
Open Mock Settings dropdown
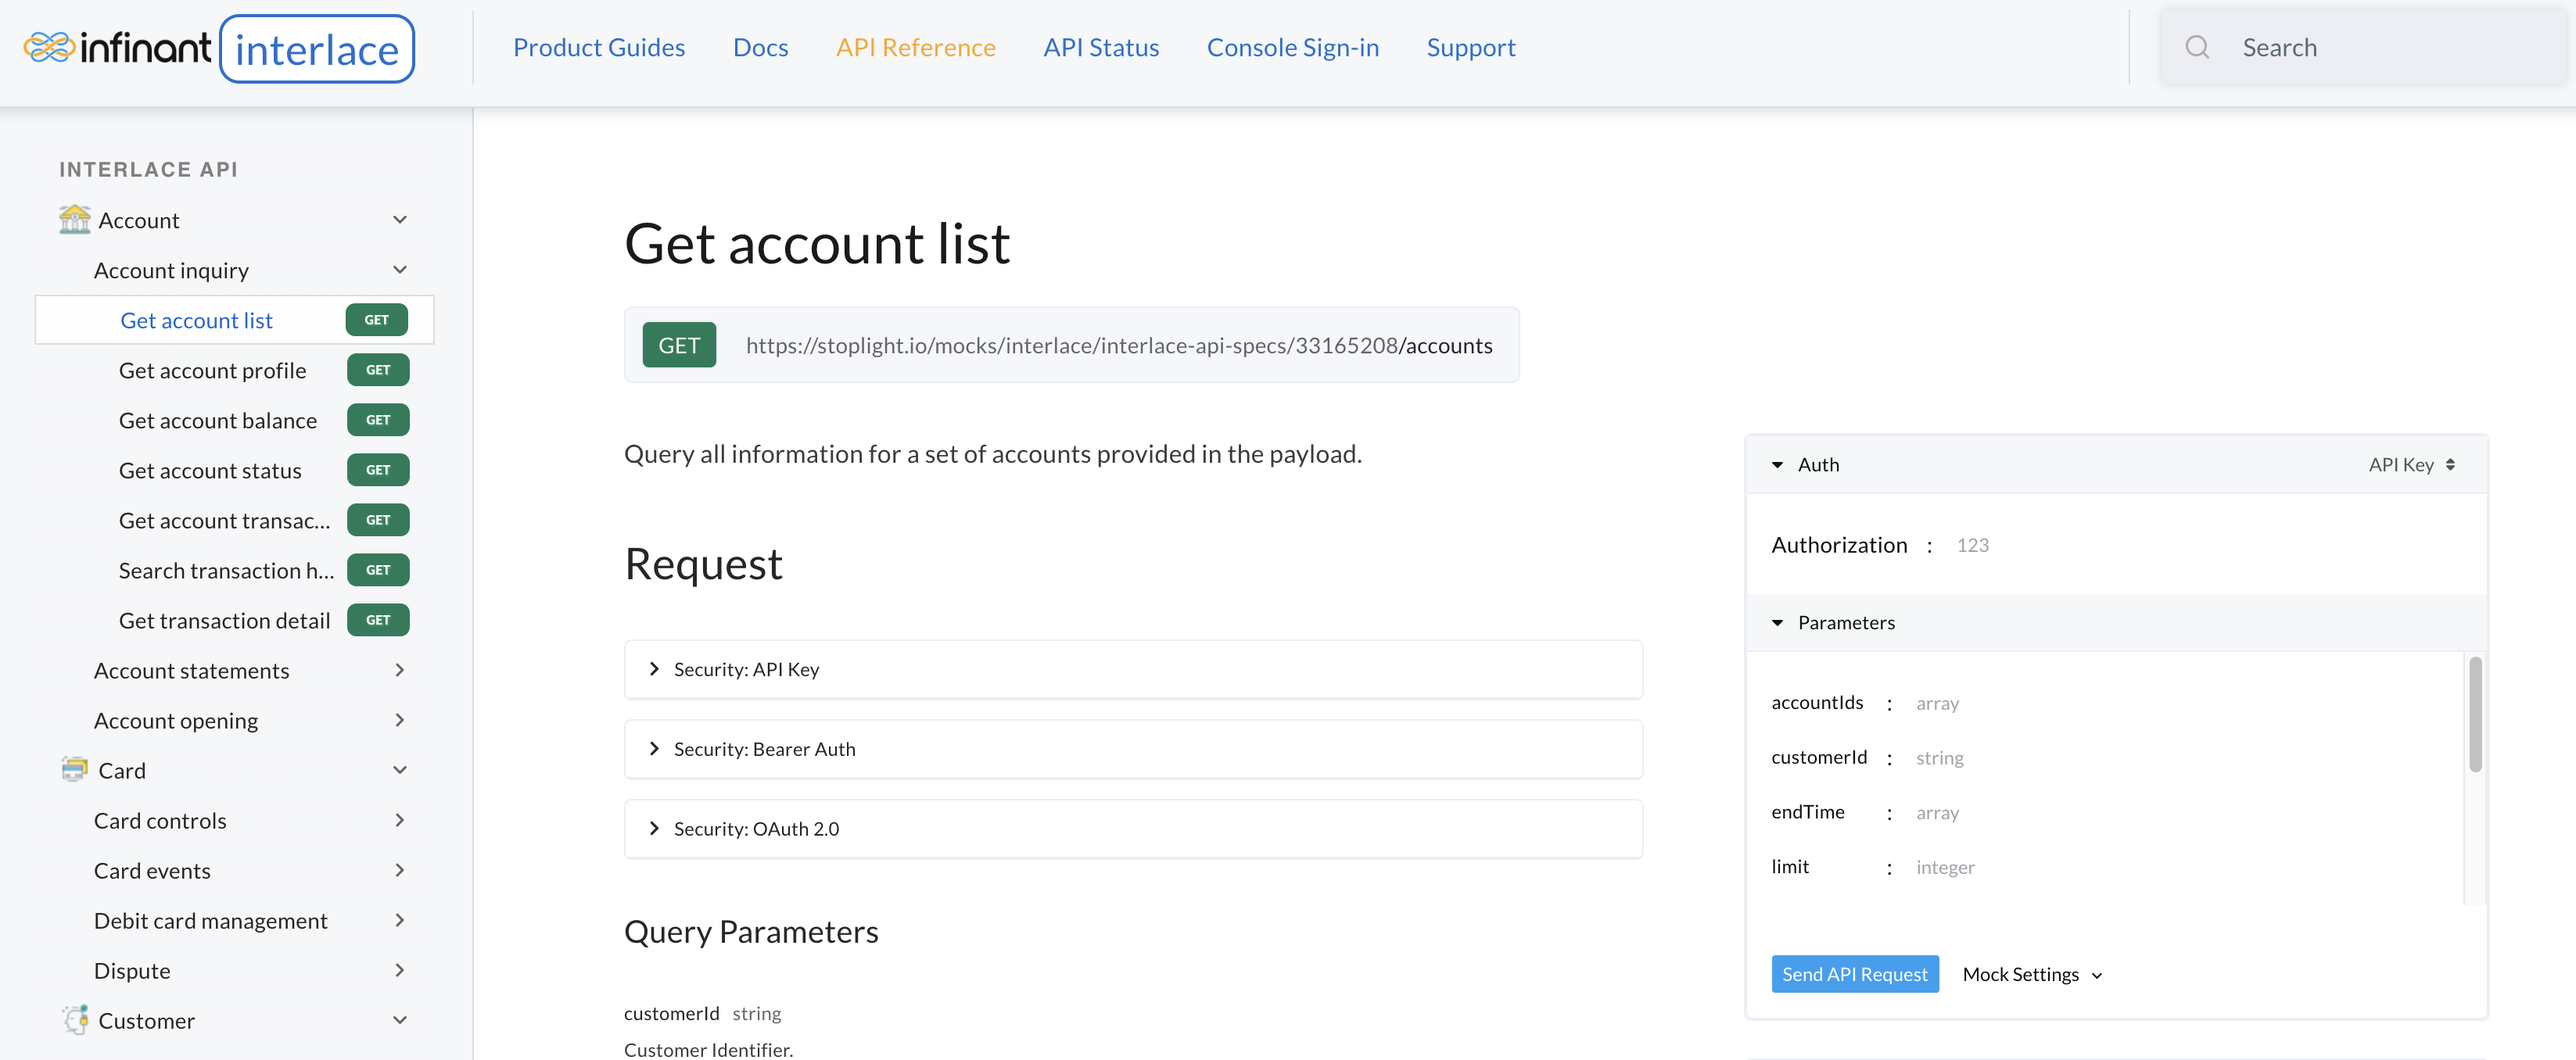coord(2033,974)
